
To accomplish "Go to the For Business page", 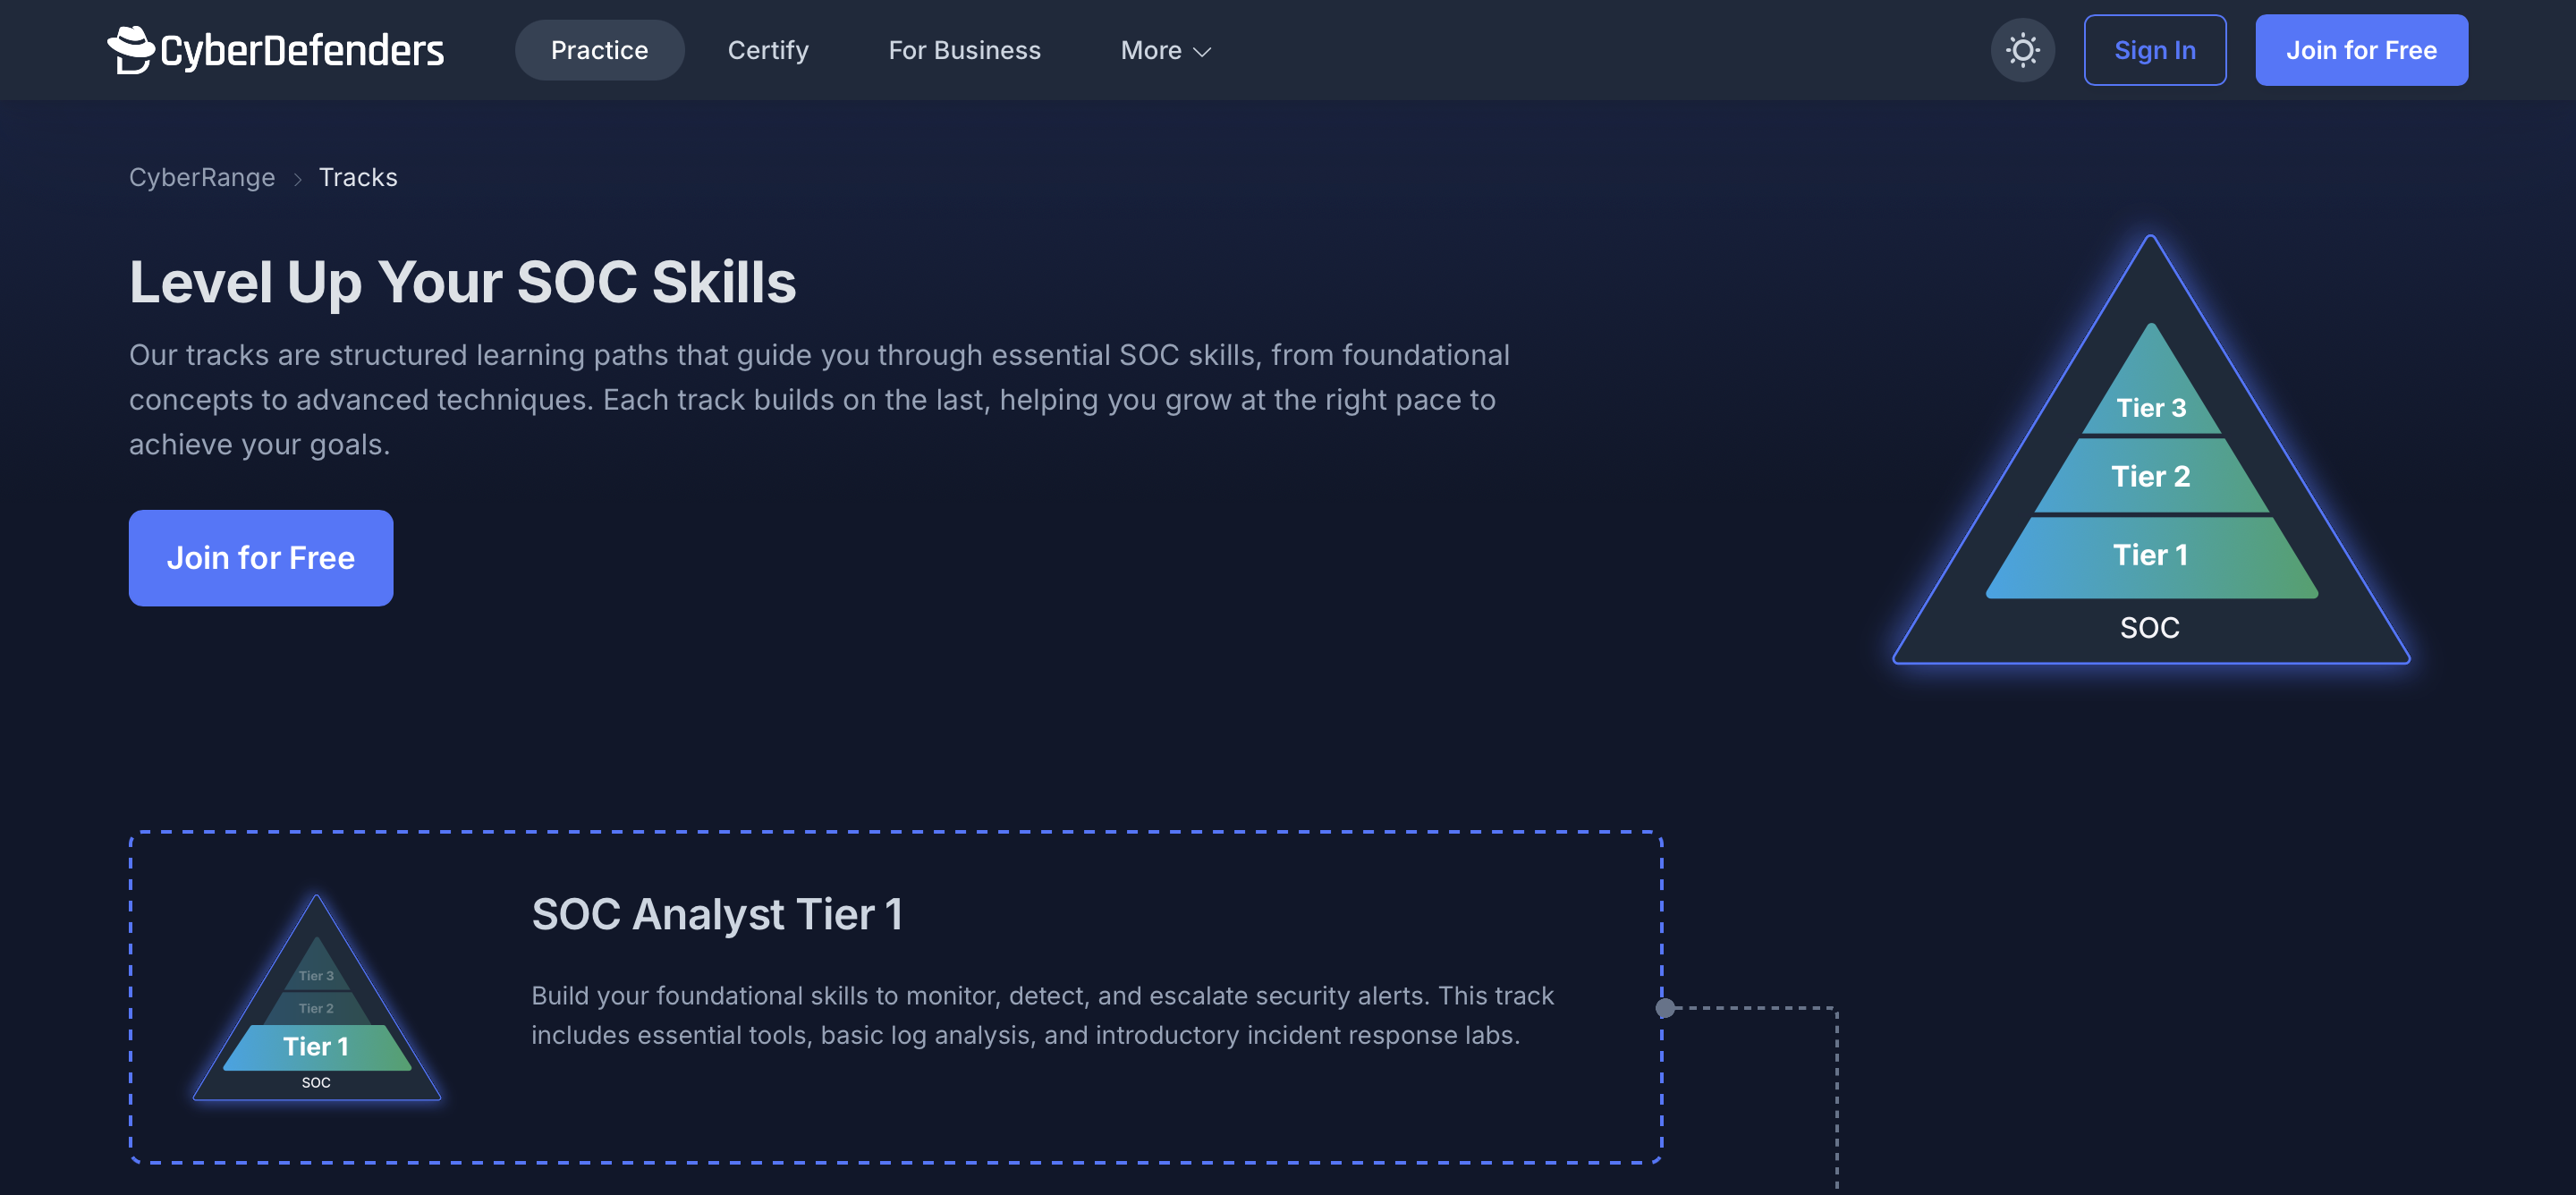I will [x=964, y=50].
